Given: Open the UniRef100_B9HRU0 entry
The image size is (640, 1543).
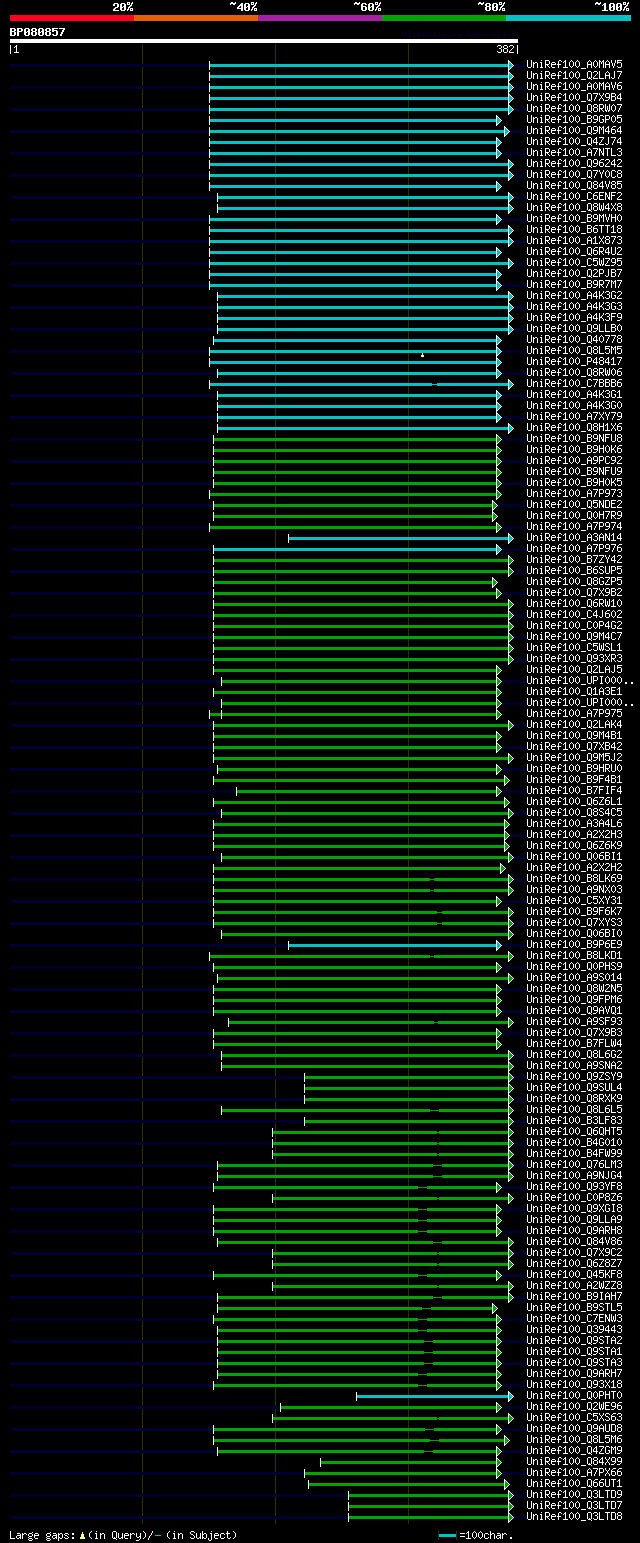Looking at the screenshot, I should coord(574,768).
